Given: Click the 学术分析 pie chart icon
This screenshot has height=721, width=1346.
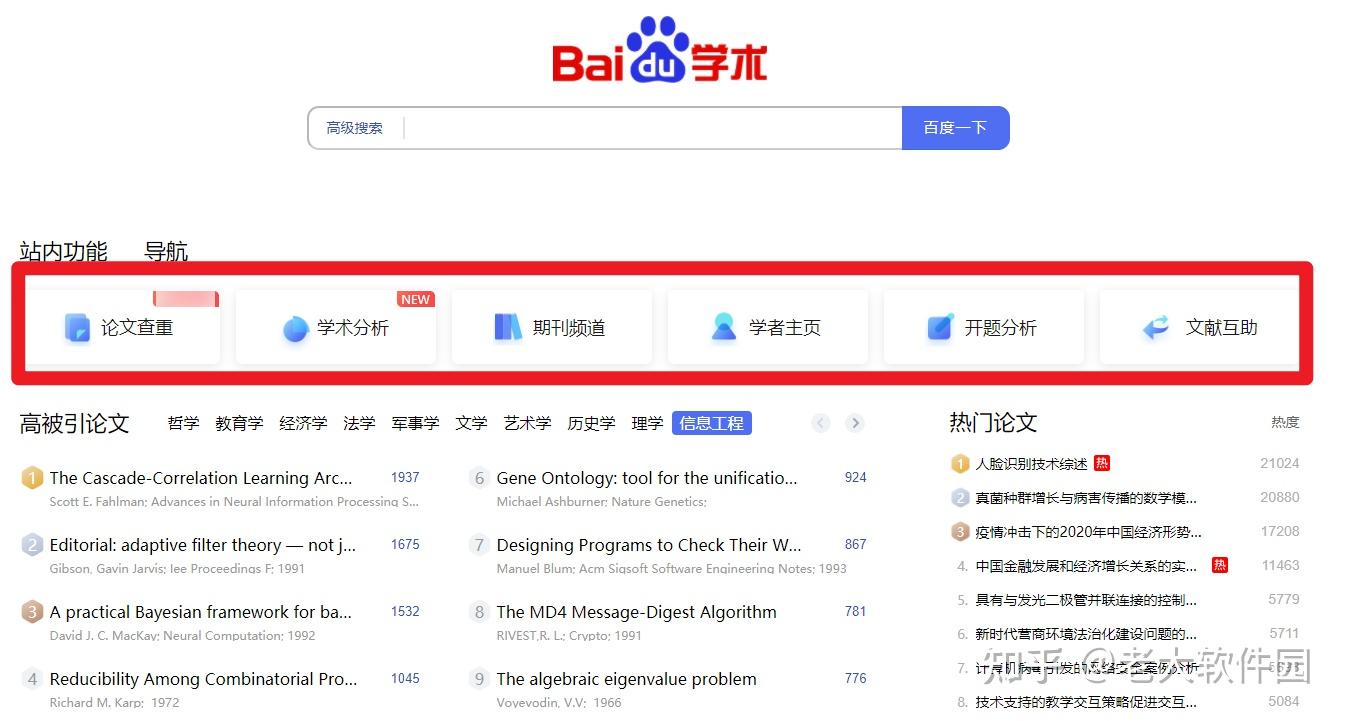Looking at the screenshot, I should point(295,328).
